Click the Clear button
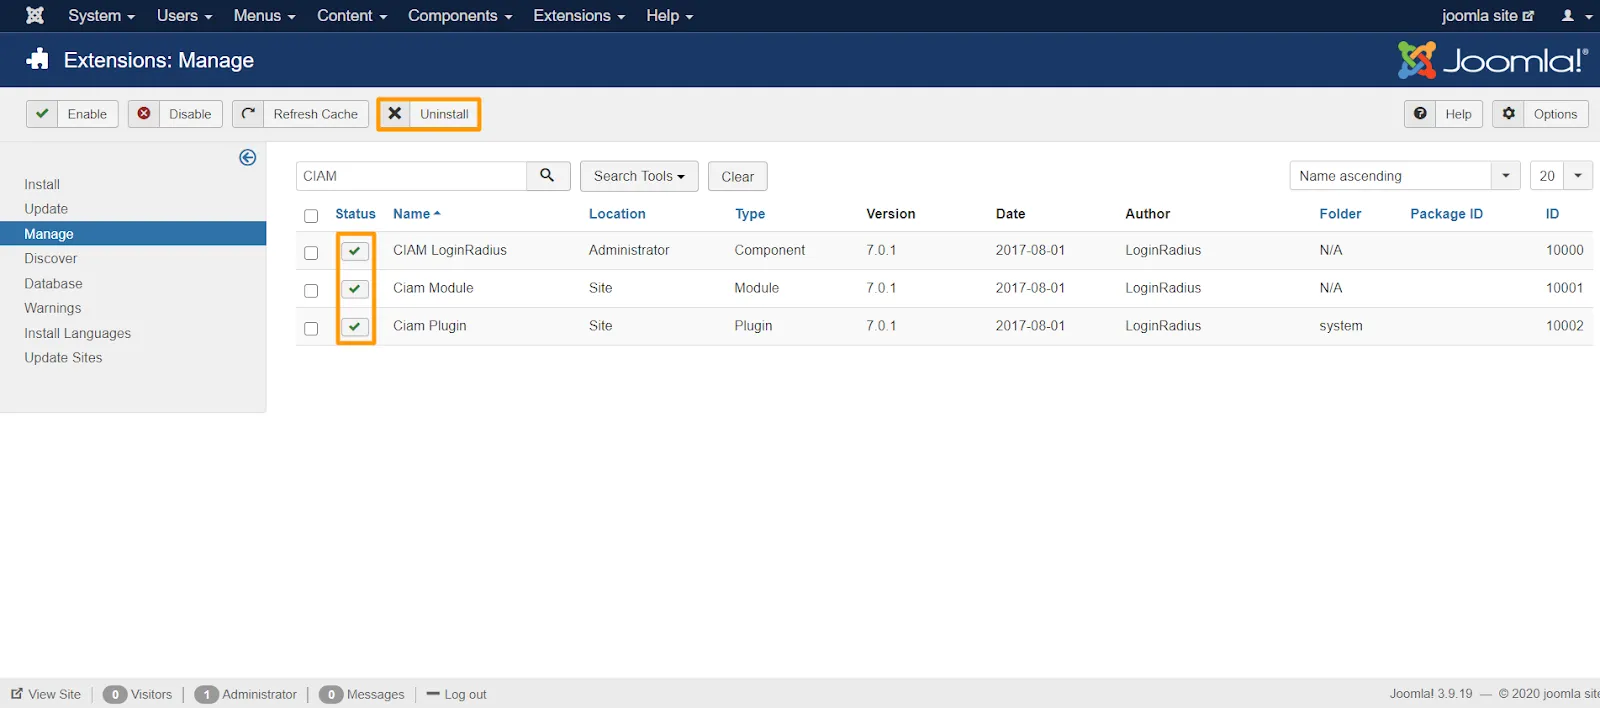Viewport: 1600px width, 708px height. [738, 176]
